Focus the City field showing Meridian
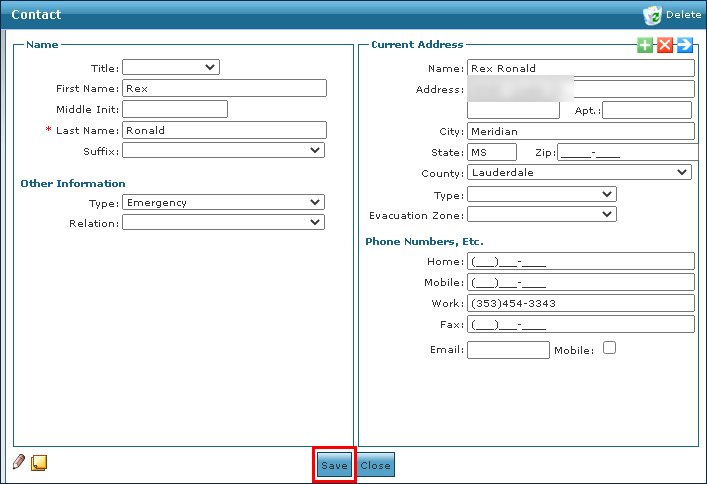707x484 pixels. point(580,131)
